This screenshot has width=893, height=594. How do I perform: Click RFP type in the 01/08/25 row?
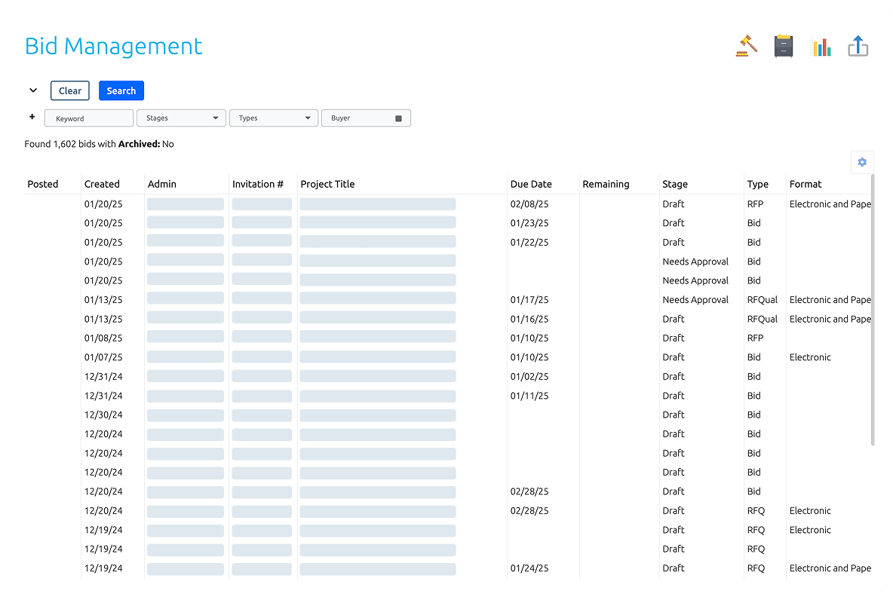755,338
